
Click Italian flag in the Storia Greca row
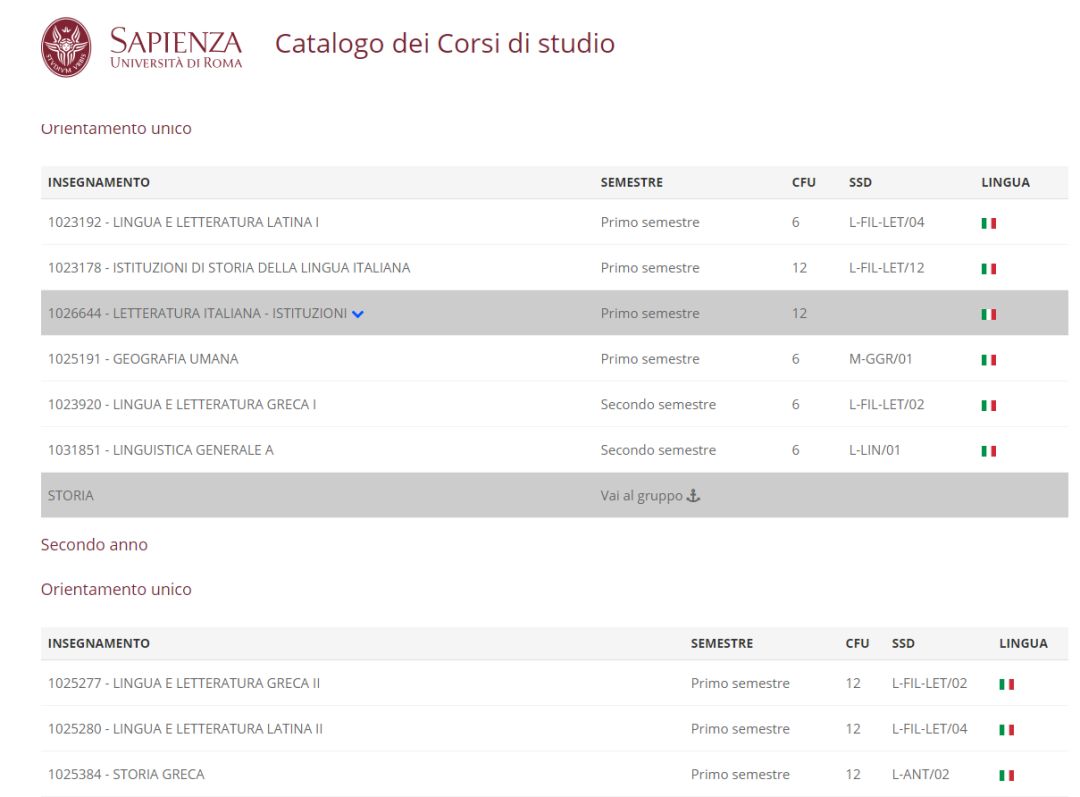point(1006,775)
